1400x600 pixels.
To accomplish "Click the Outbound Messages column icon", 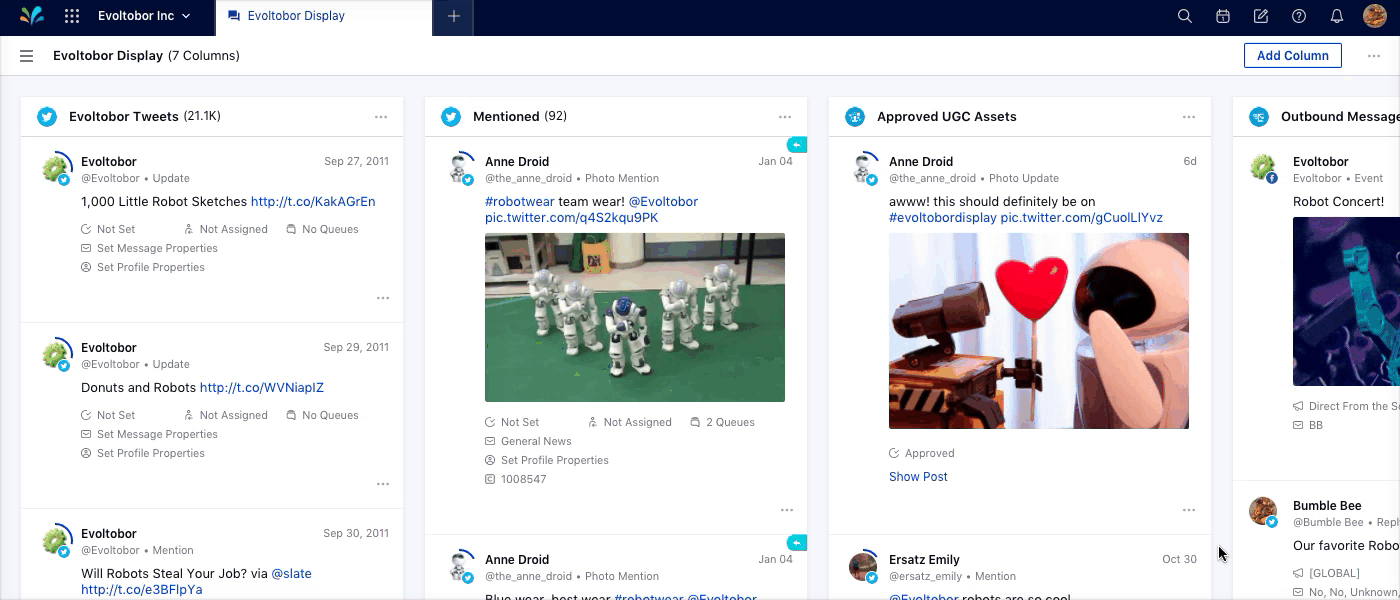I will (1259, 117).
